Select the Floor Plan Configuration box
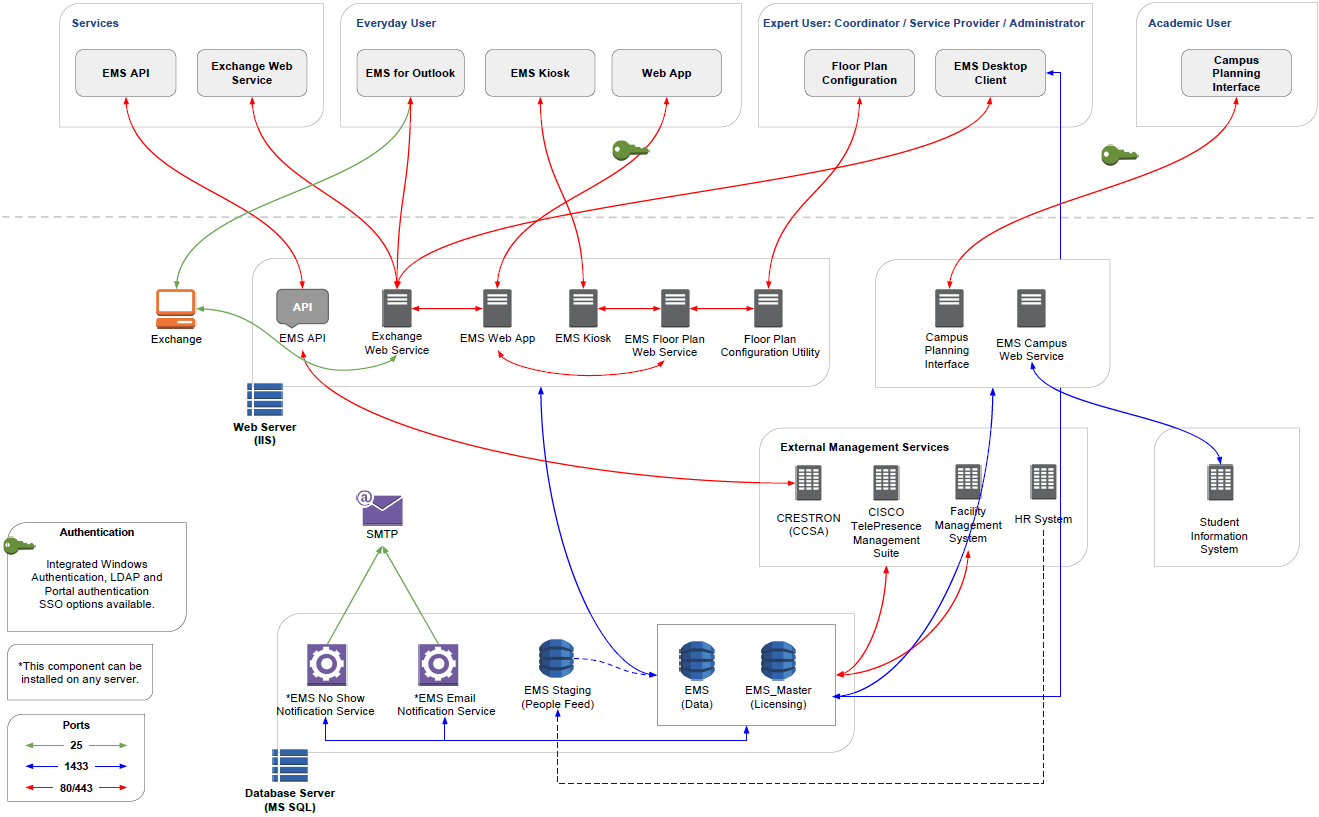 pyautogui.click(x=859, y=74)
